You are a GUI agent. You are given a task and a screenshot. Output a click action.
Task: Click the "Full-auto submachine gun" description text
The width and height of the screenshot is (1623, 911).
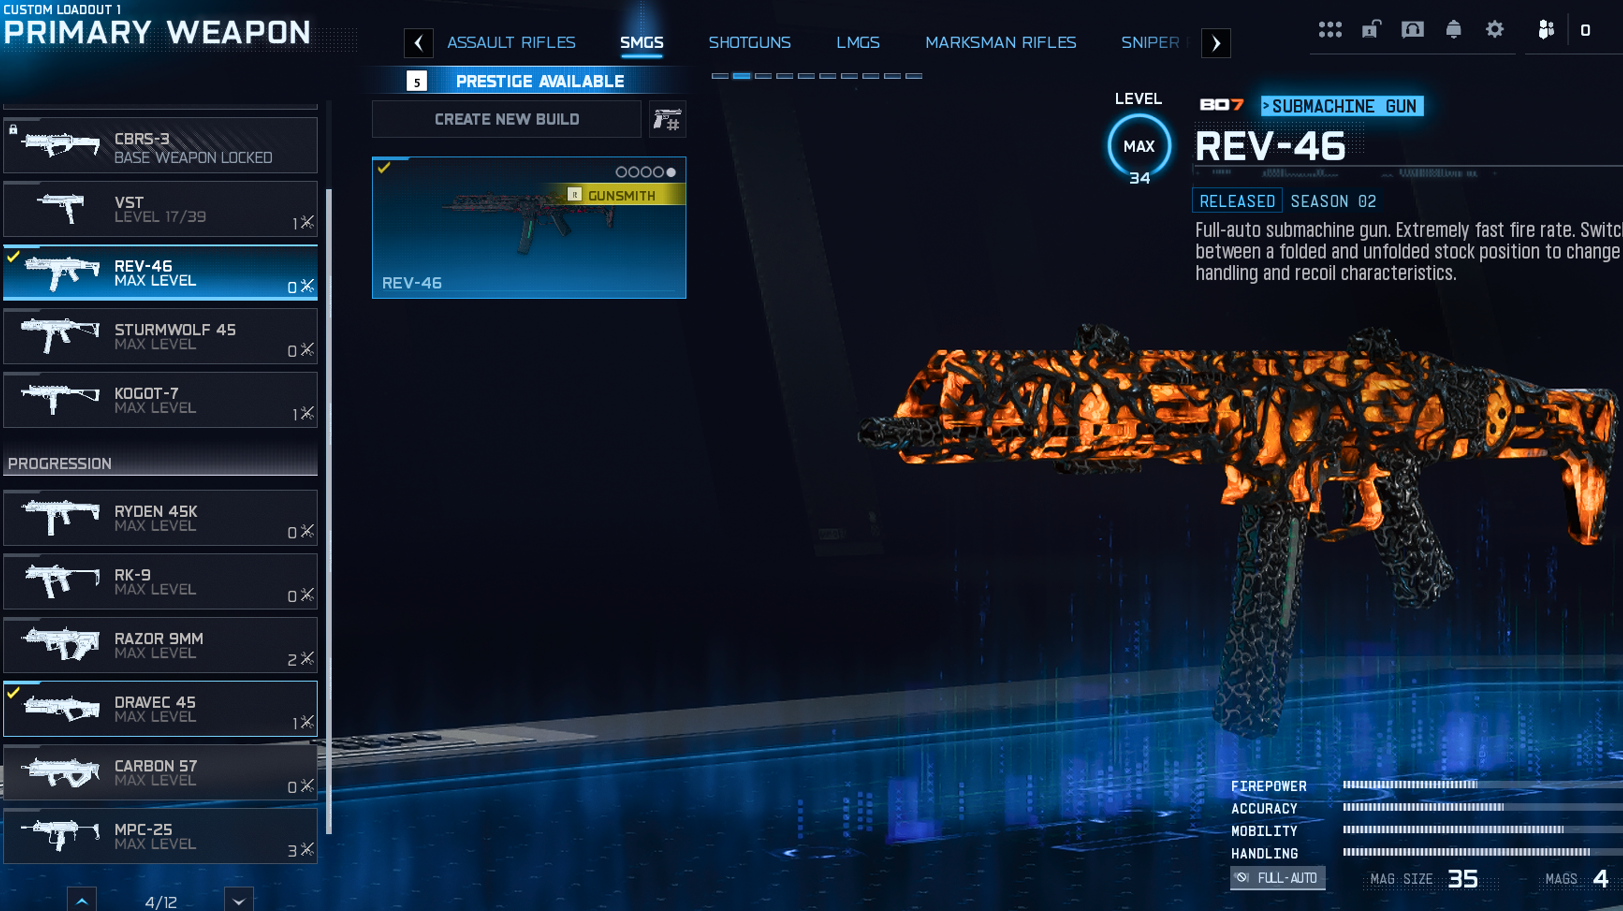click(1409, 252)
